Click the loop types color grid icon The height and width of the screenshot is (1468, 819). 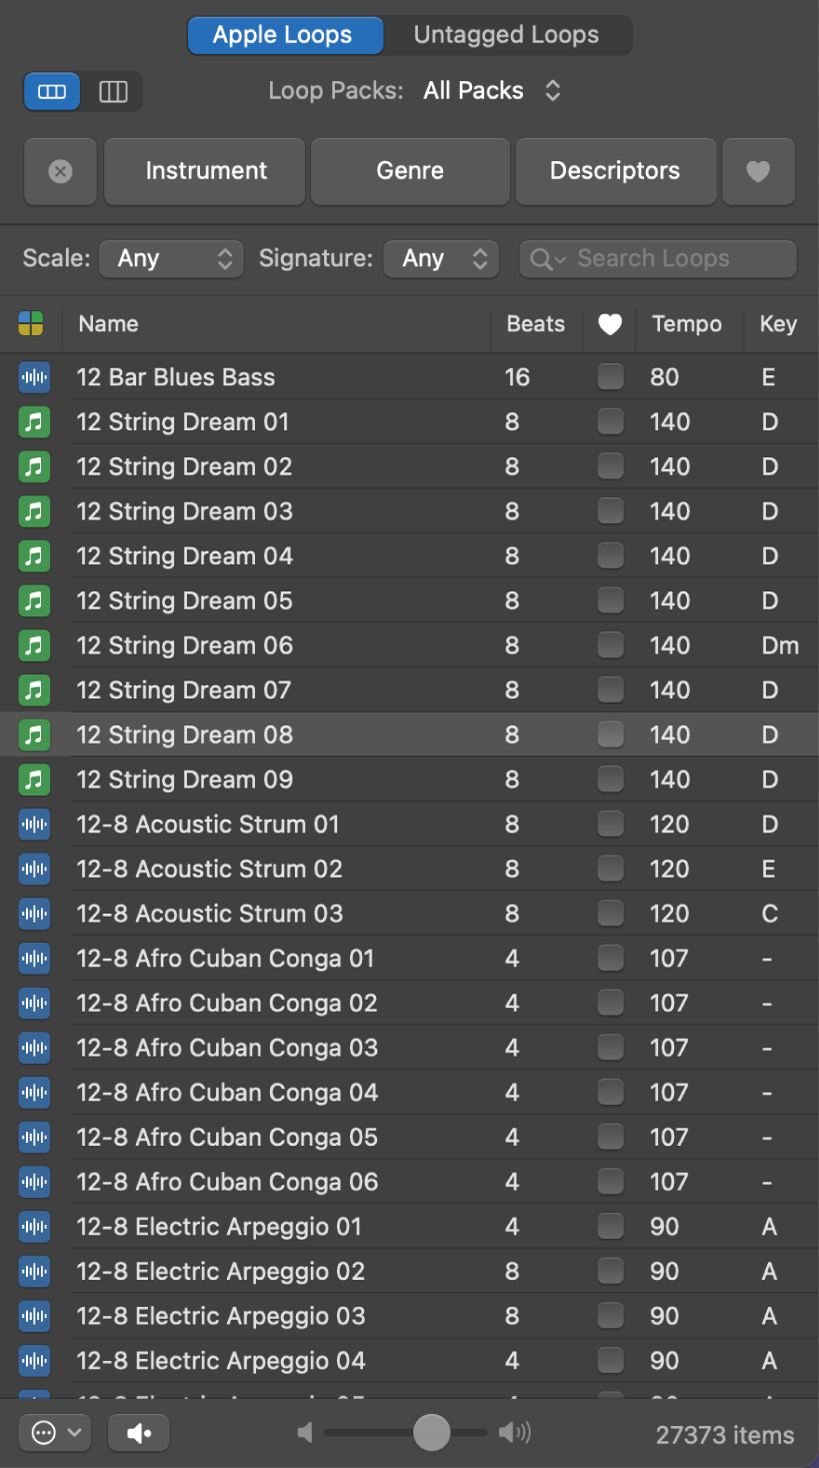tap(31, 324)
